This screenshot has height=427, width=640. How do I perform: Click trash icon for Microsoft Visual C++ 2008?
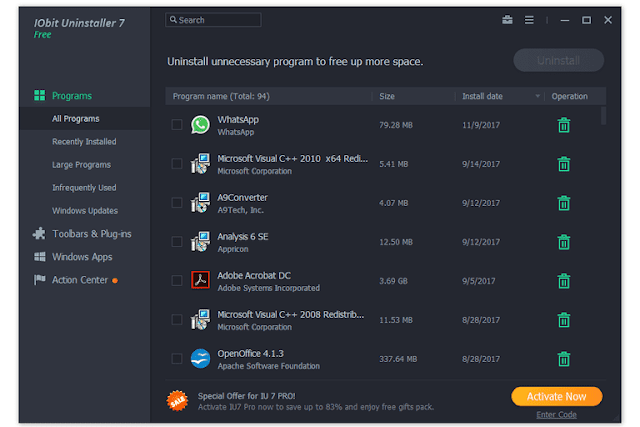(564, 320)
